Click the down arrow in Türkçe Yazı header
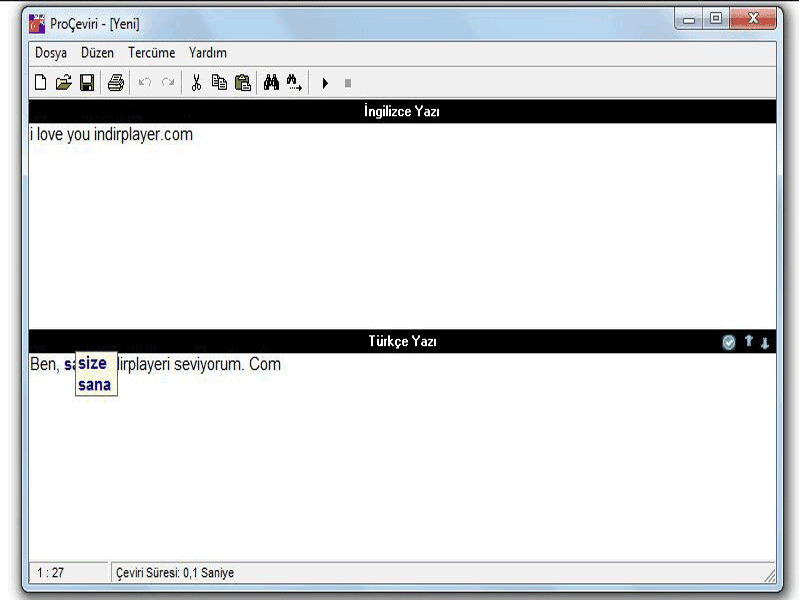800x600 pixels. 765,343
